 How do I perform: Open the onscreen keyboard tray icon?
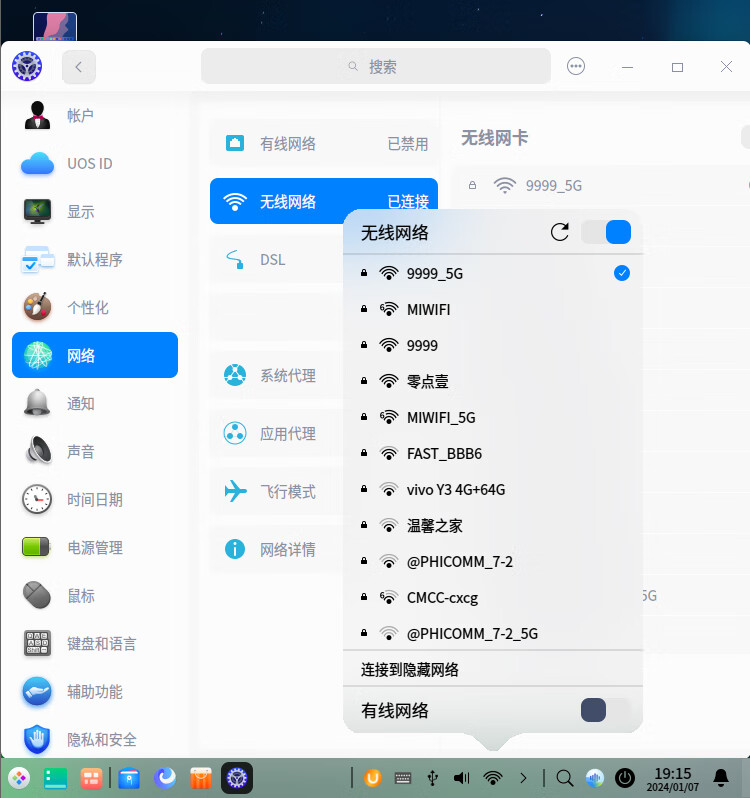402,778
